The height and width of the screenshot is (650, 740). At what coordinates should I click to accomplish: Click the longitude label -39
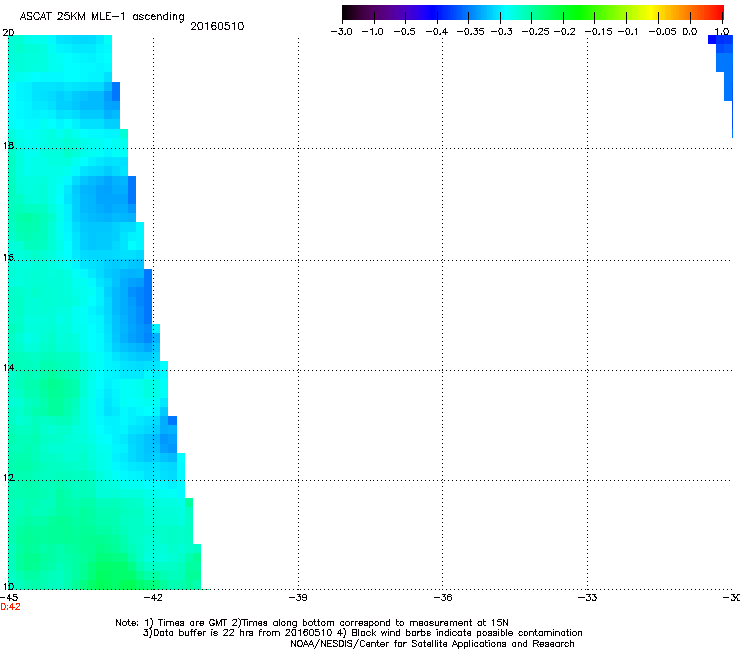tap(298, 598)
